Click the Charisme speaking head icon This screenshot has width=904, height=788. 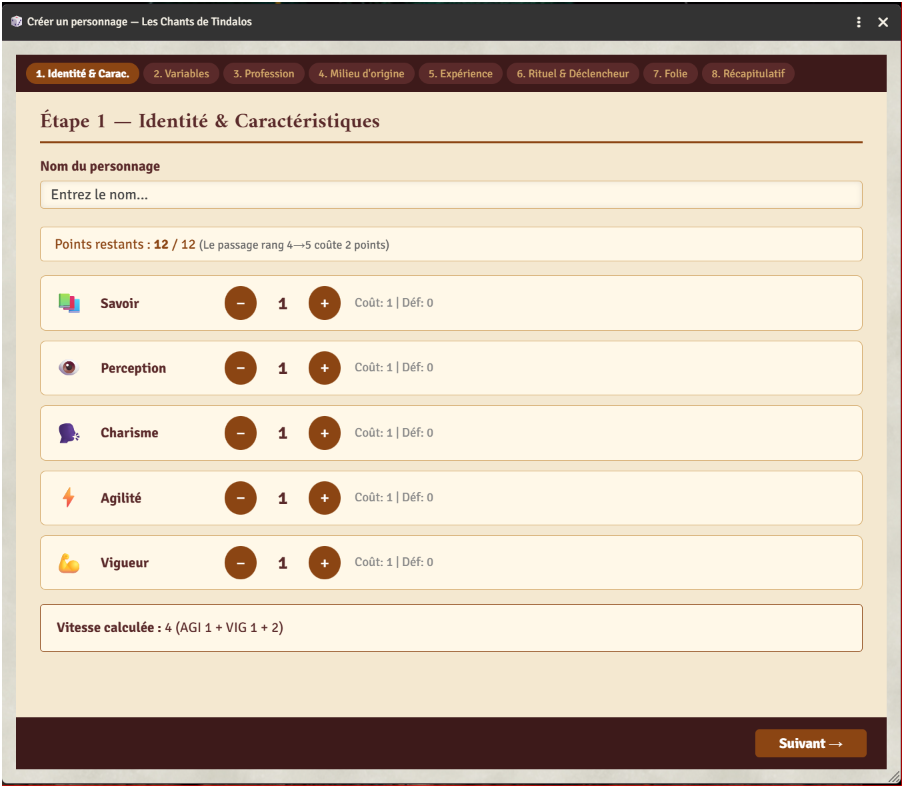click(x=69, y=433)
